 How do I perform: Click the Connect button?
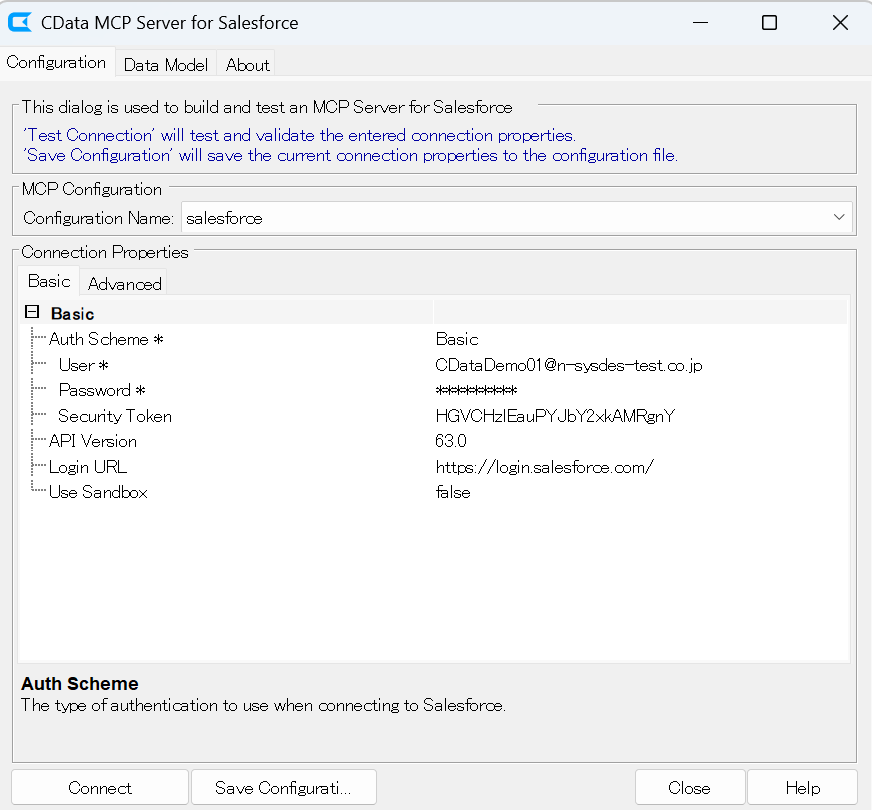(100, 787)
